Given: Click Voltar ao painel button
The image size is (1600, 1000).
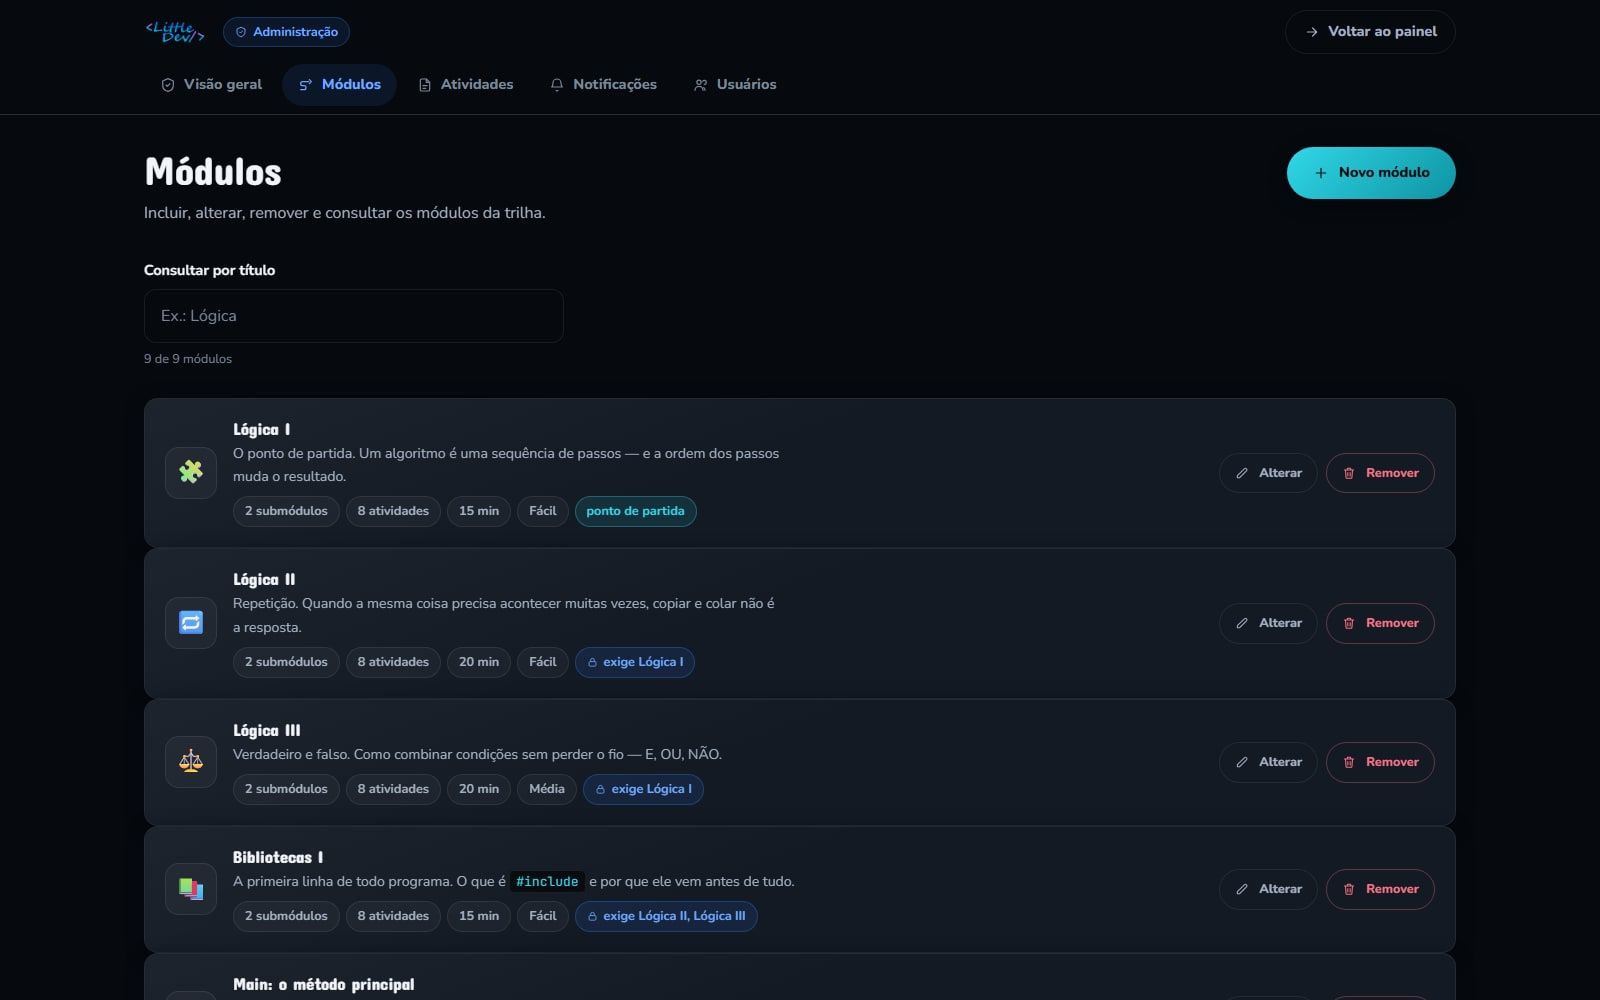Looking at the screenshot, I should click(1370, 32).
